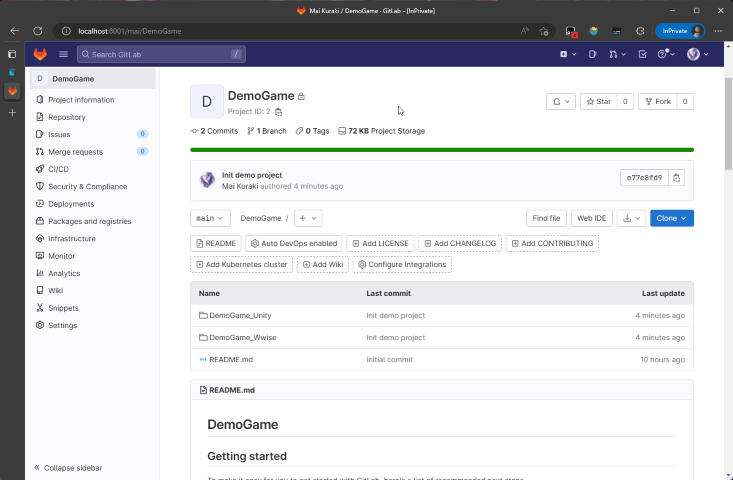
Task: Open the help menu dropdown
Action: coord(666,54)
